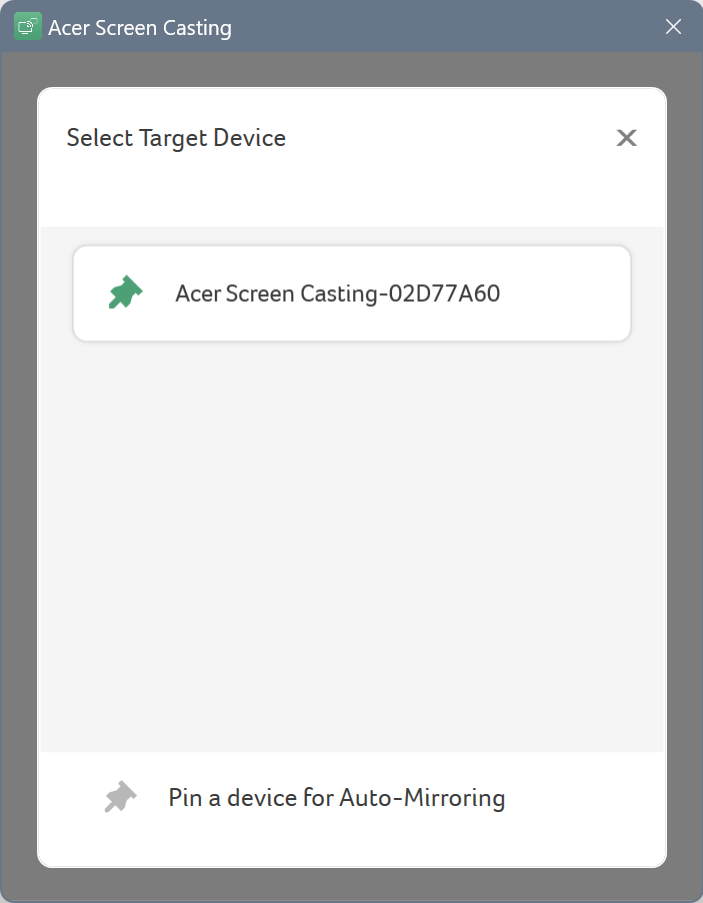The width and height of the screenshot is (703, 903).
Task: Click the gray backdrop beneath the dialog
Action: pyautogui.click(x=352, y=884)
